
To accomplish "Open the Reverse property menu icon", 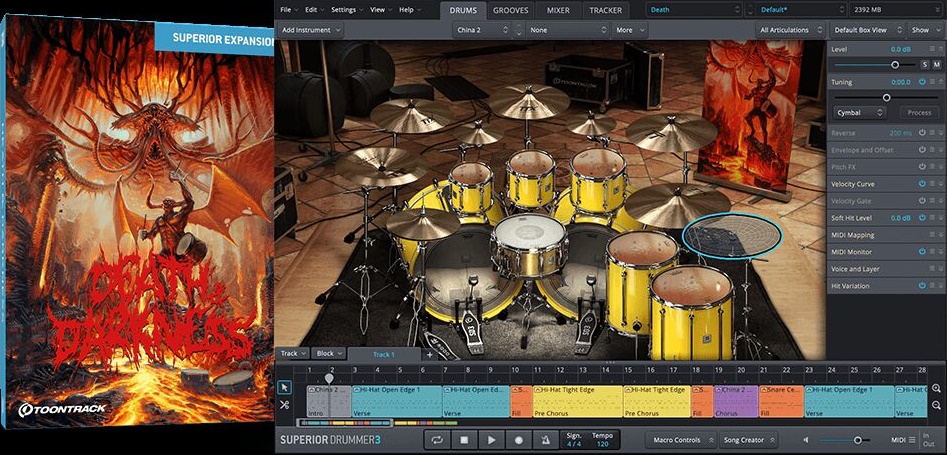I will pos(932,132).
